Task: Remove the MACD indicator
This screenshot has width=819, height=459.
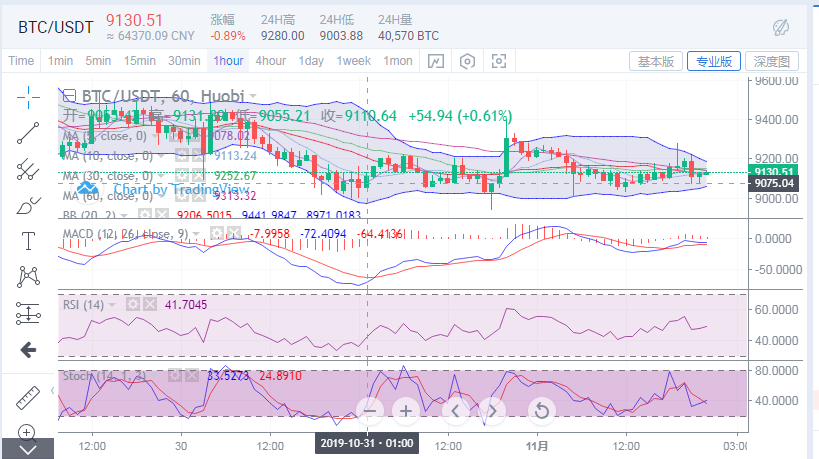Action: tap(233, 233)
